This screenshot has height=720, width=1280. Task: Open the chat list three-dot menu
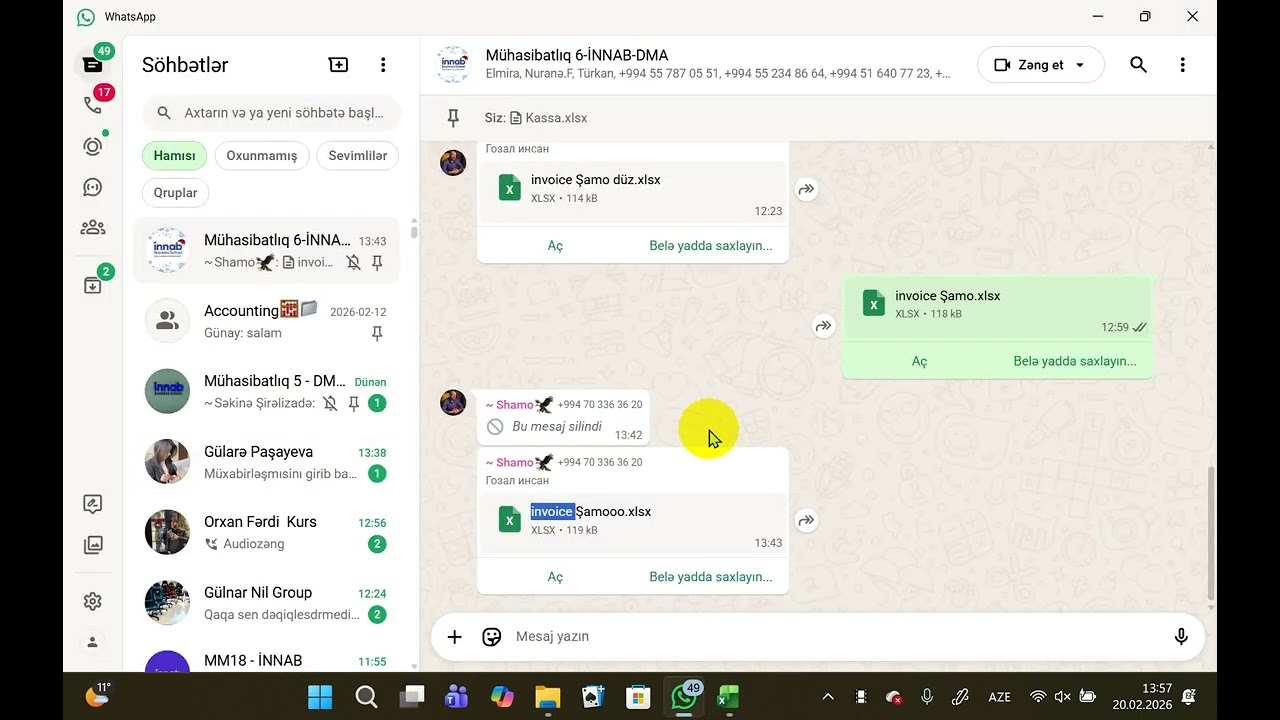(383, 65)
